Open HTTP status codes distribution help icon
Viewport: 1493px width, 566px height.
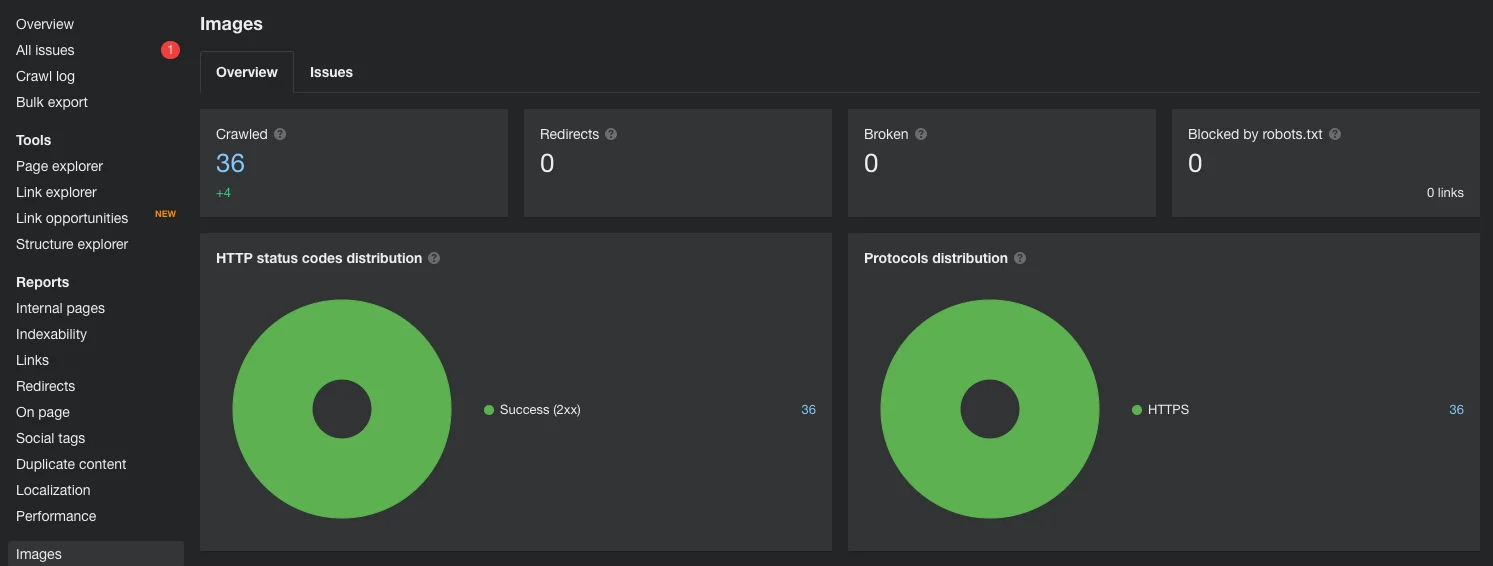(x=434, y=258)
